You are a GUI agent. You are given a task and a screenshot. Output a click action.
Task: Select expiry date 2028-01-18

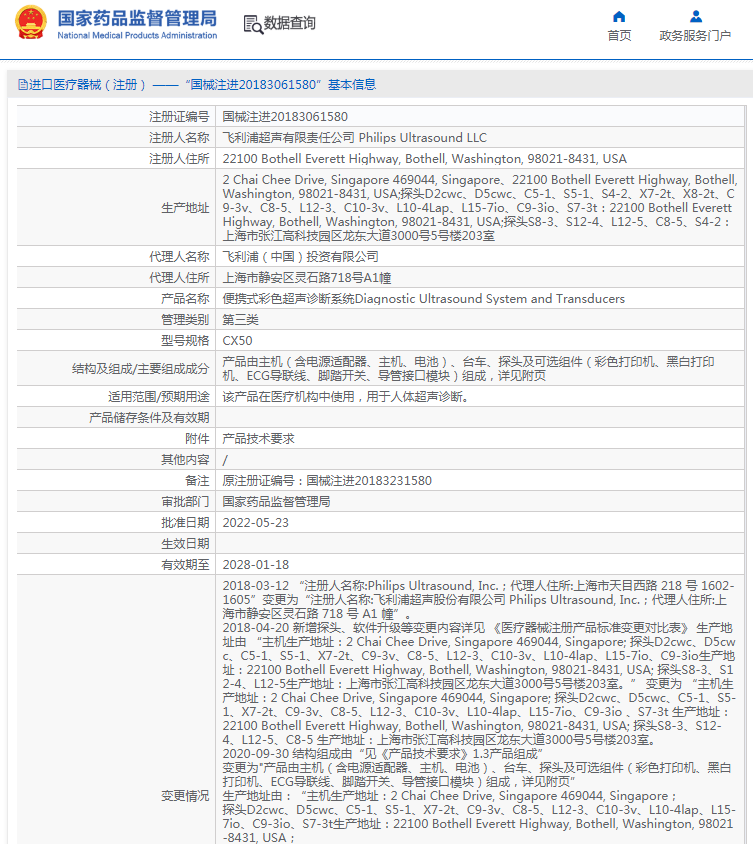[256, 565]
